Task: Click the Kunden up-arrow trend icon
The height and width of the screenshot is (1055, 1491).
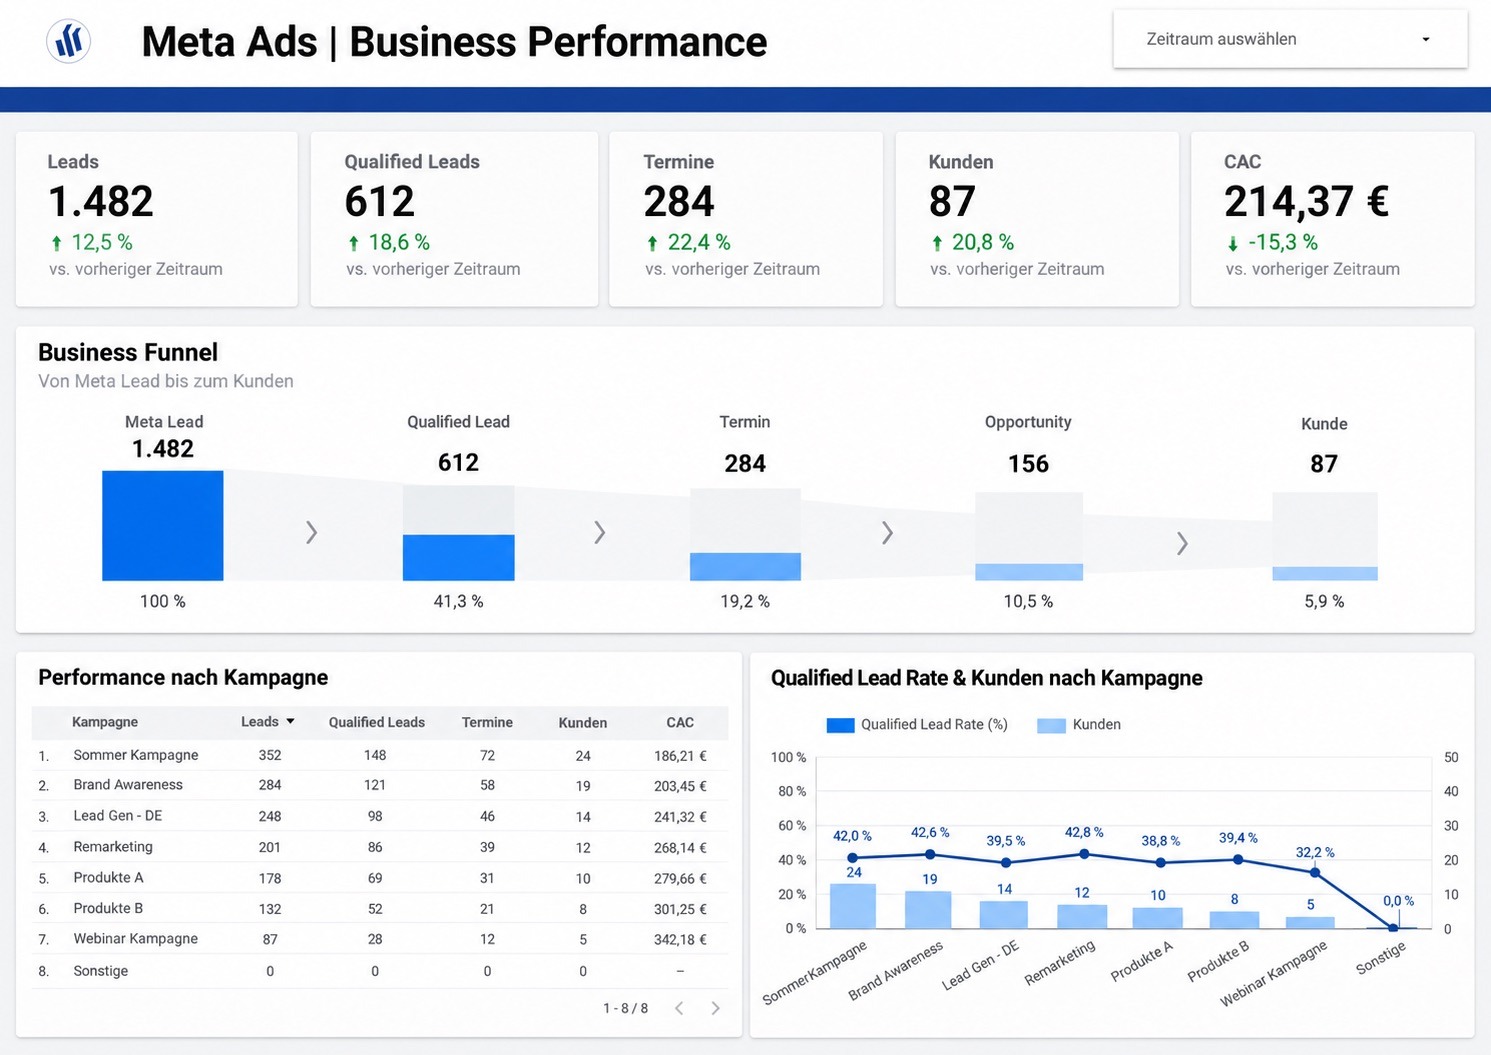Action: coord(937,243)
